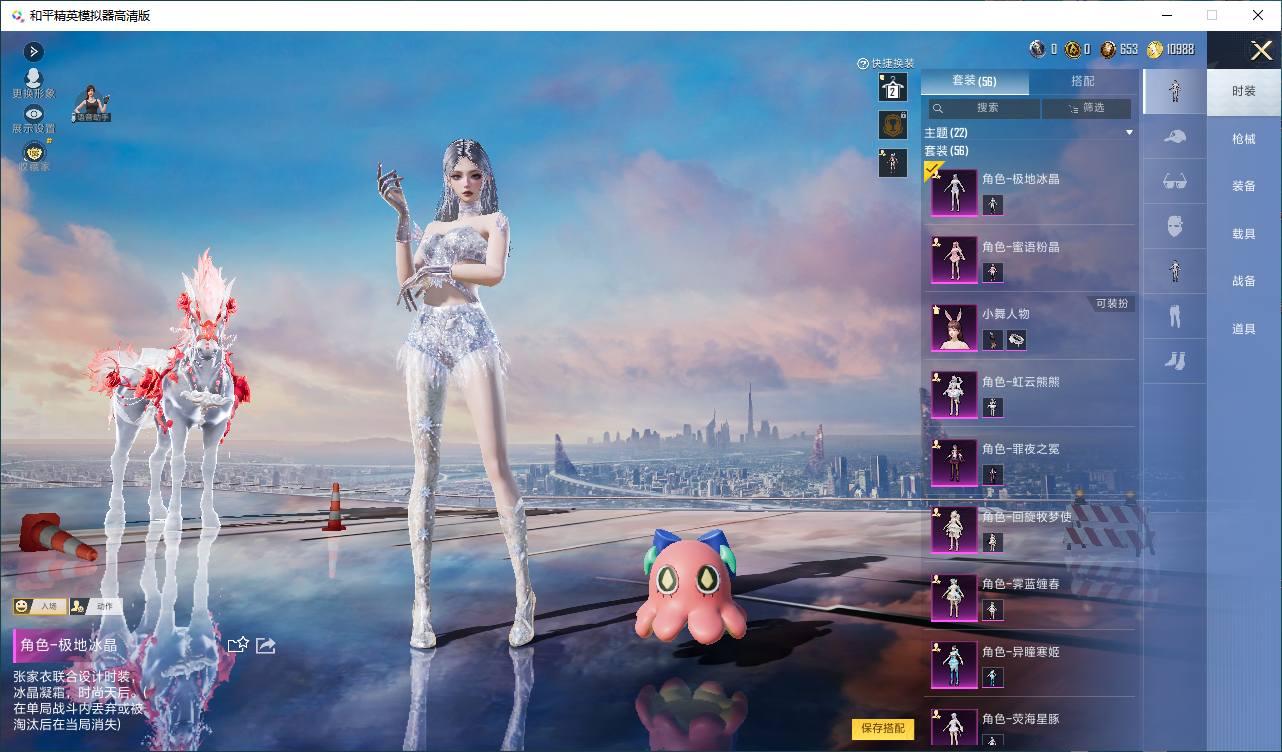Select the cap headwear category icon
This screenshot has height=752, width=1282.
click(x=1175, y=137)
